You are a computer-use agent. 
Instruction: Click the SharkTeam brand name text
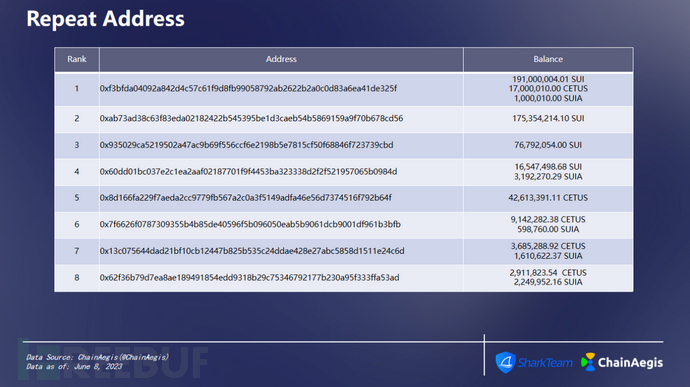click(x=545, y=362)
